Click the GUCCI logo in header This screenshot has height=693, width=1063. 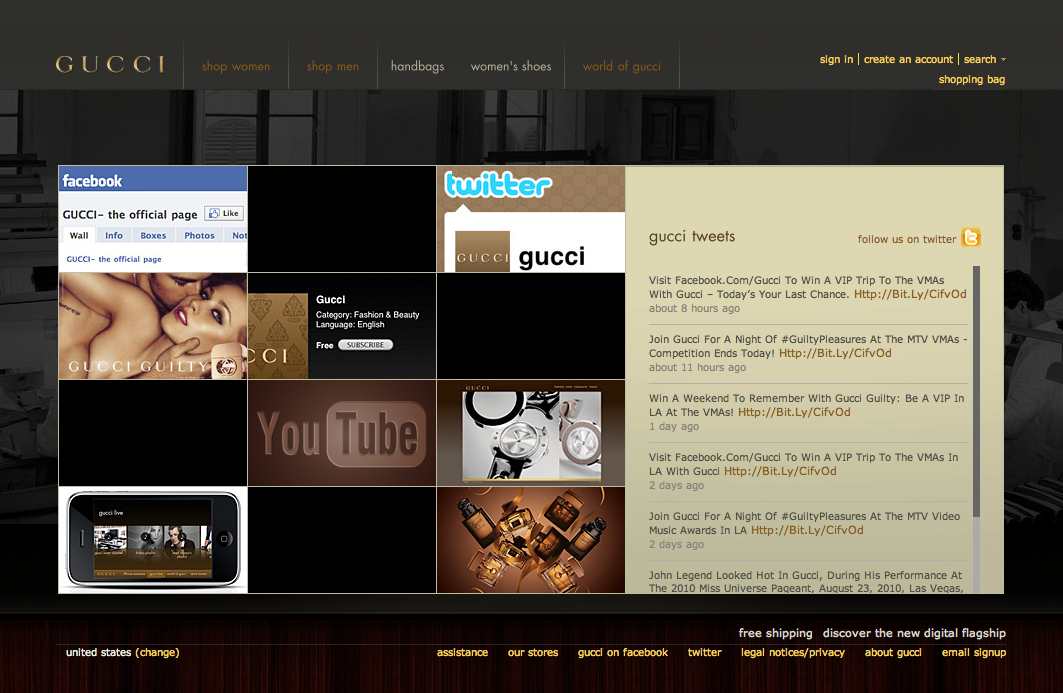pos(110,64)
